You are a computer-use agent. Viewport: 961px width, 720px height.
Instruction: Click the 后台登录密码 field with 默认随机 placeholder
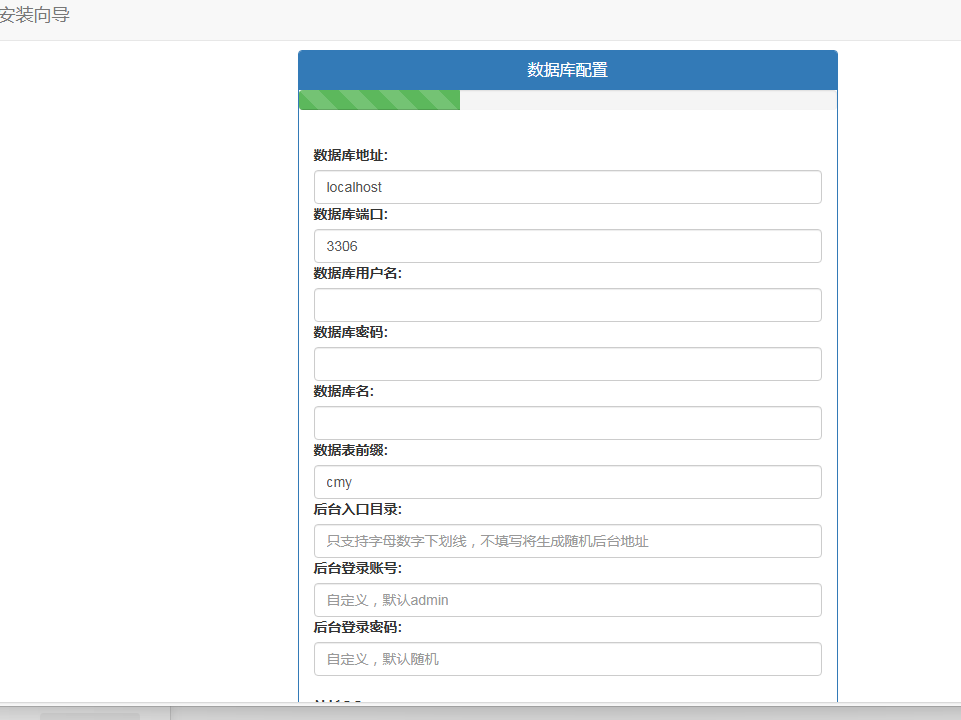(x=568, y=659)
